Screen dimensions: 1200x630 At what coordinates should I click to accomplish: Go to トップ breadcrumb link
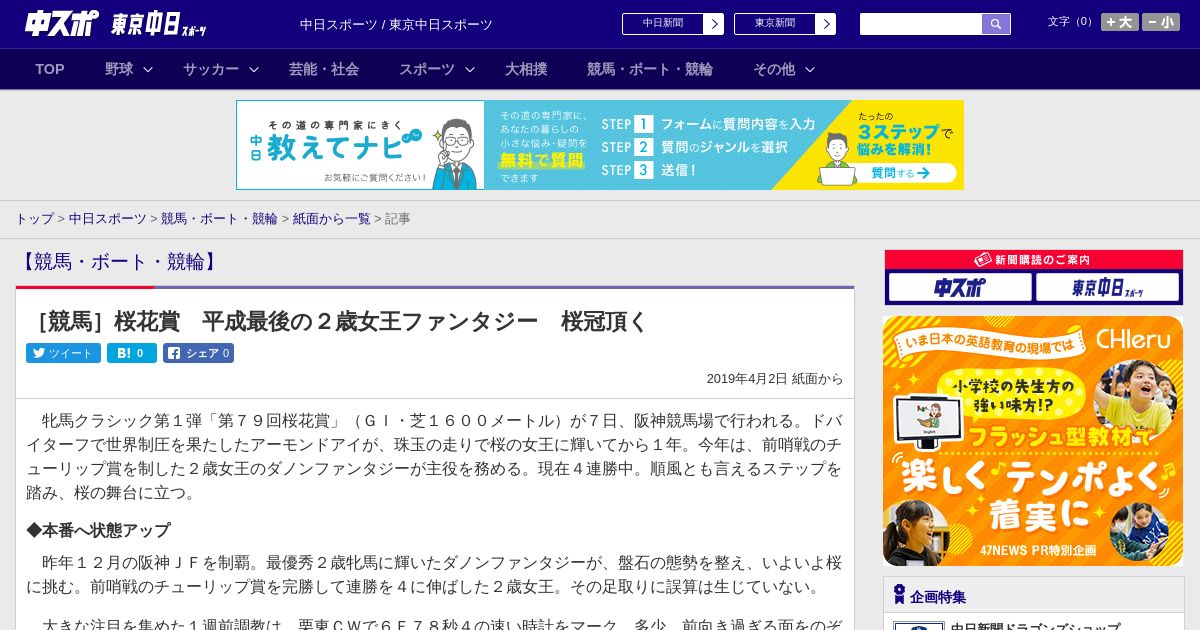click(x=34, y=218)
